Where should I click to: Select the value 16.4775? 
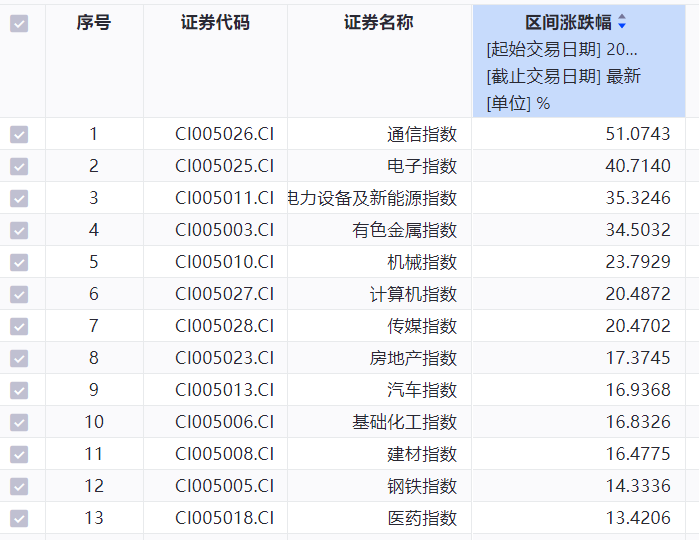click(638, 454)
